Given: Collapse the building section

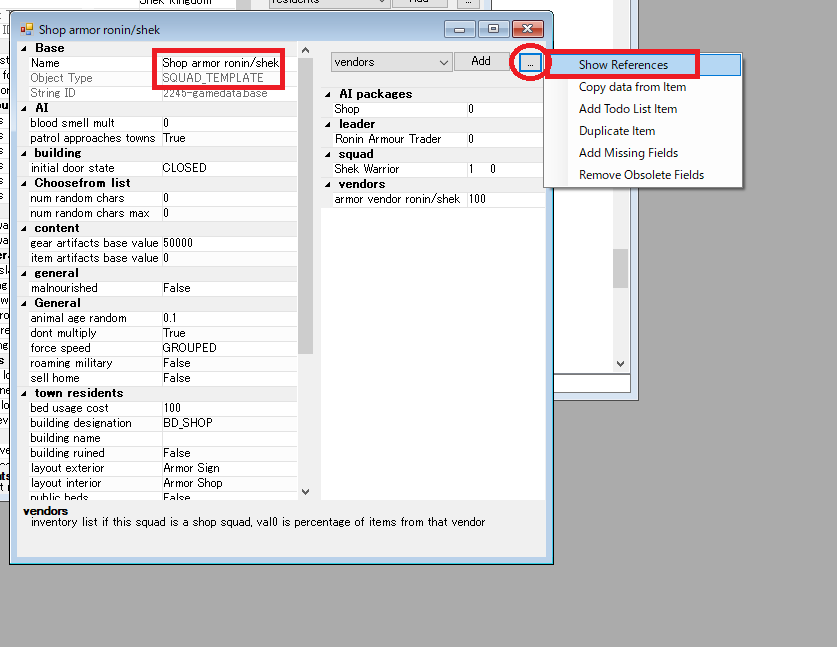Looking at the screenshot, I should click(x=24, y=153).
